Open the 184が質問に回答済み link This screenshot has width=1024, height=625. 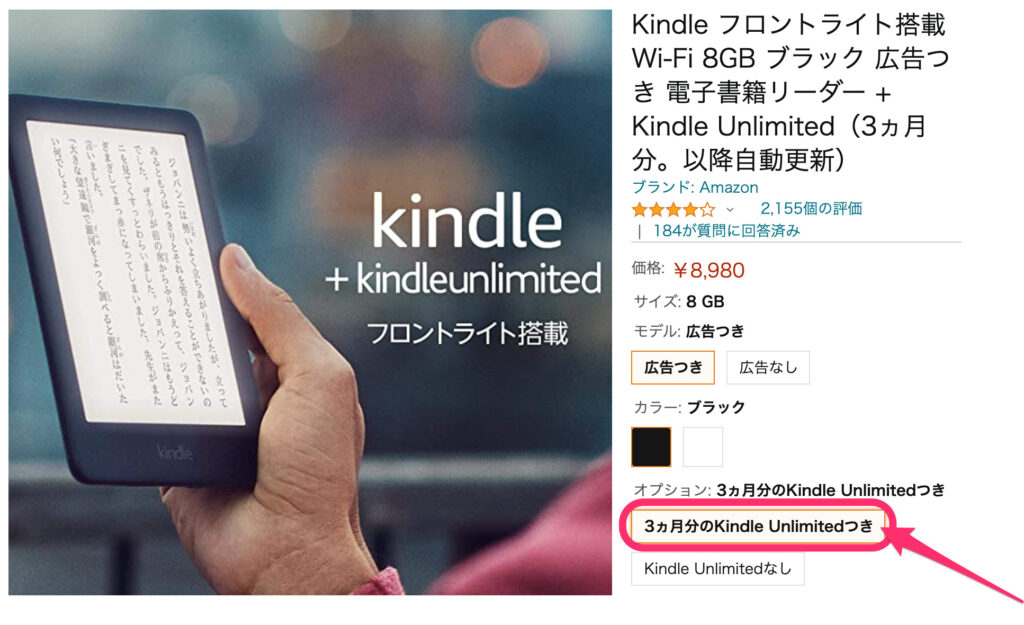726,231
